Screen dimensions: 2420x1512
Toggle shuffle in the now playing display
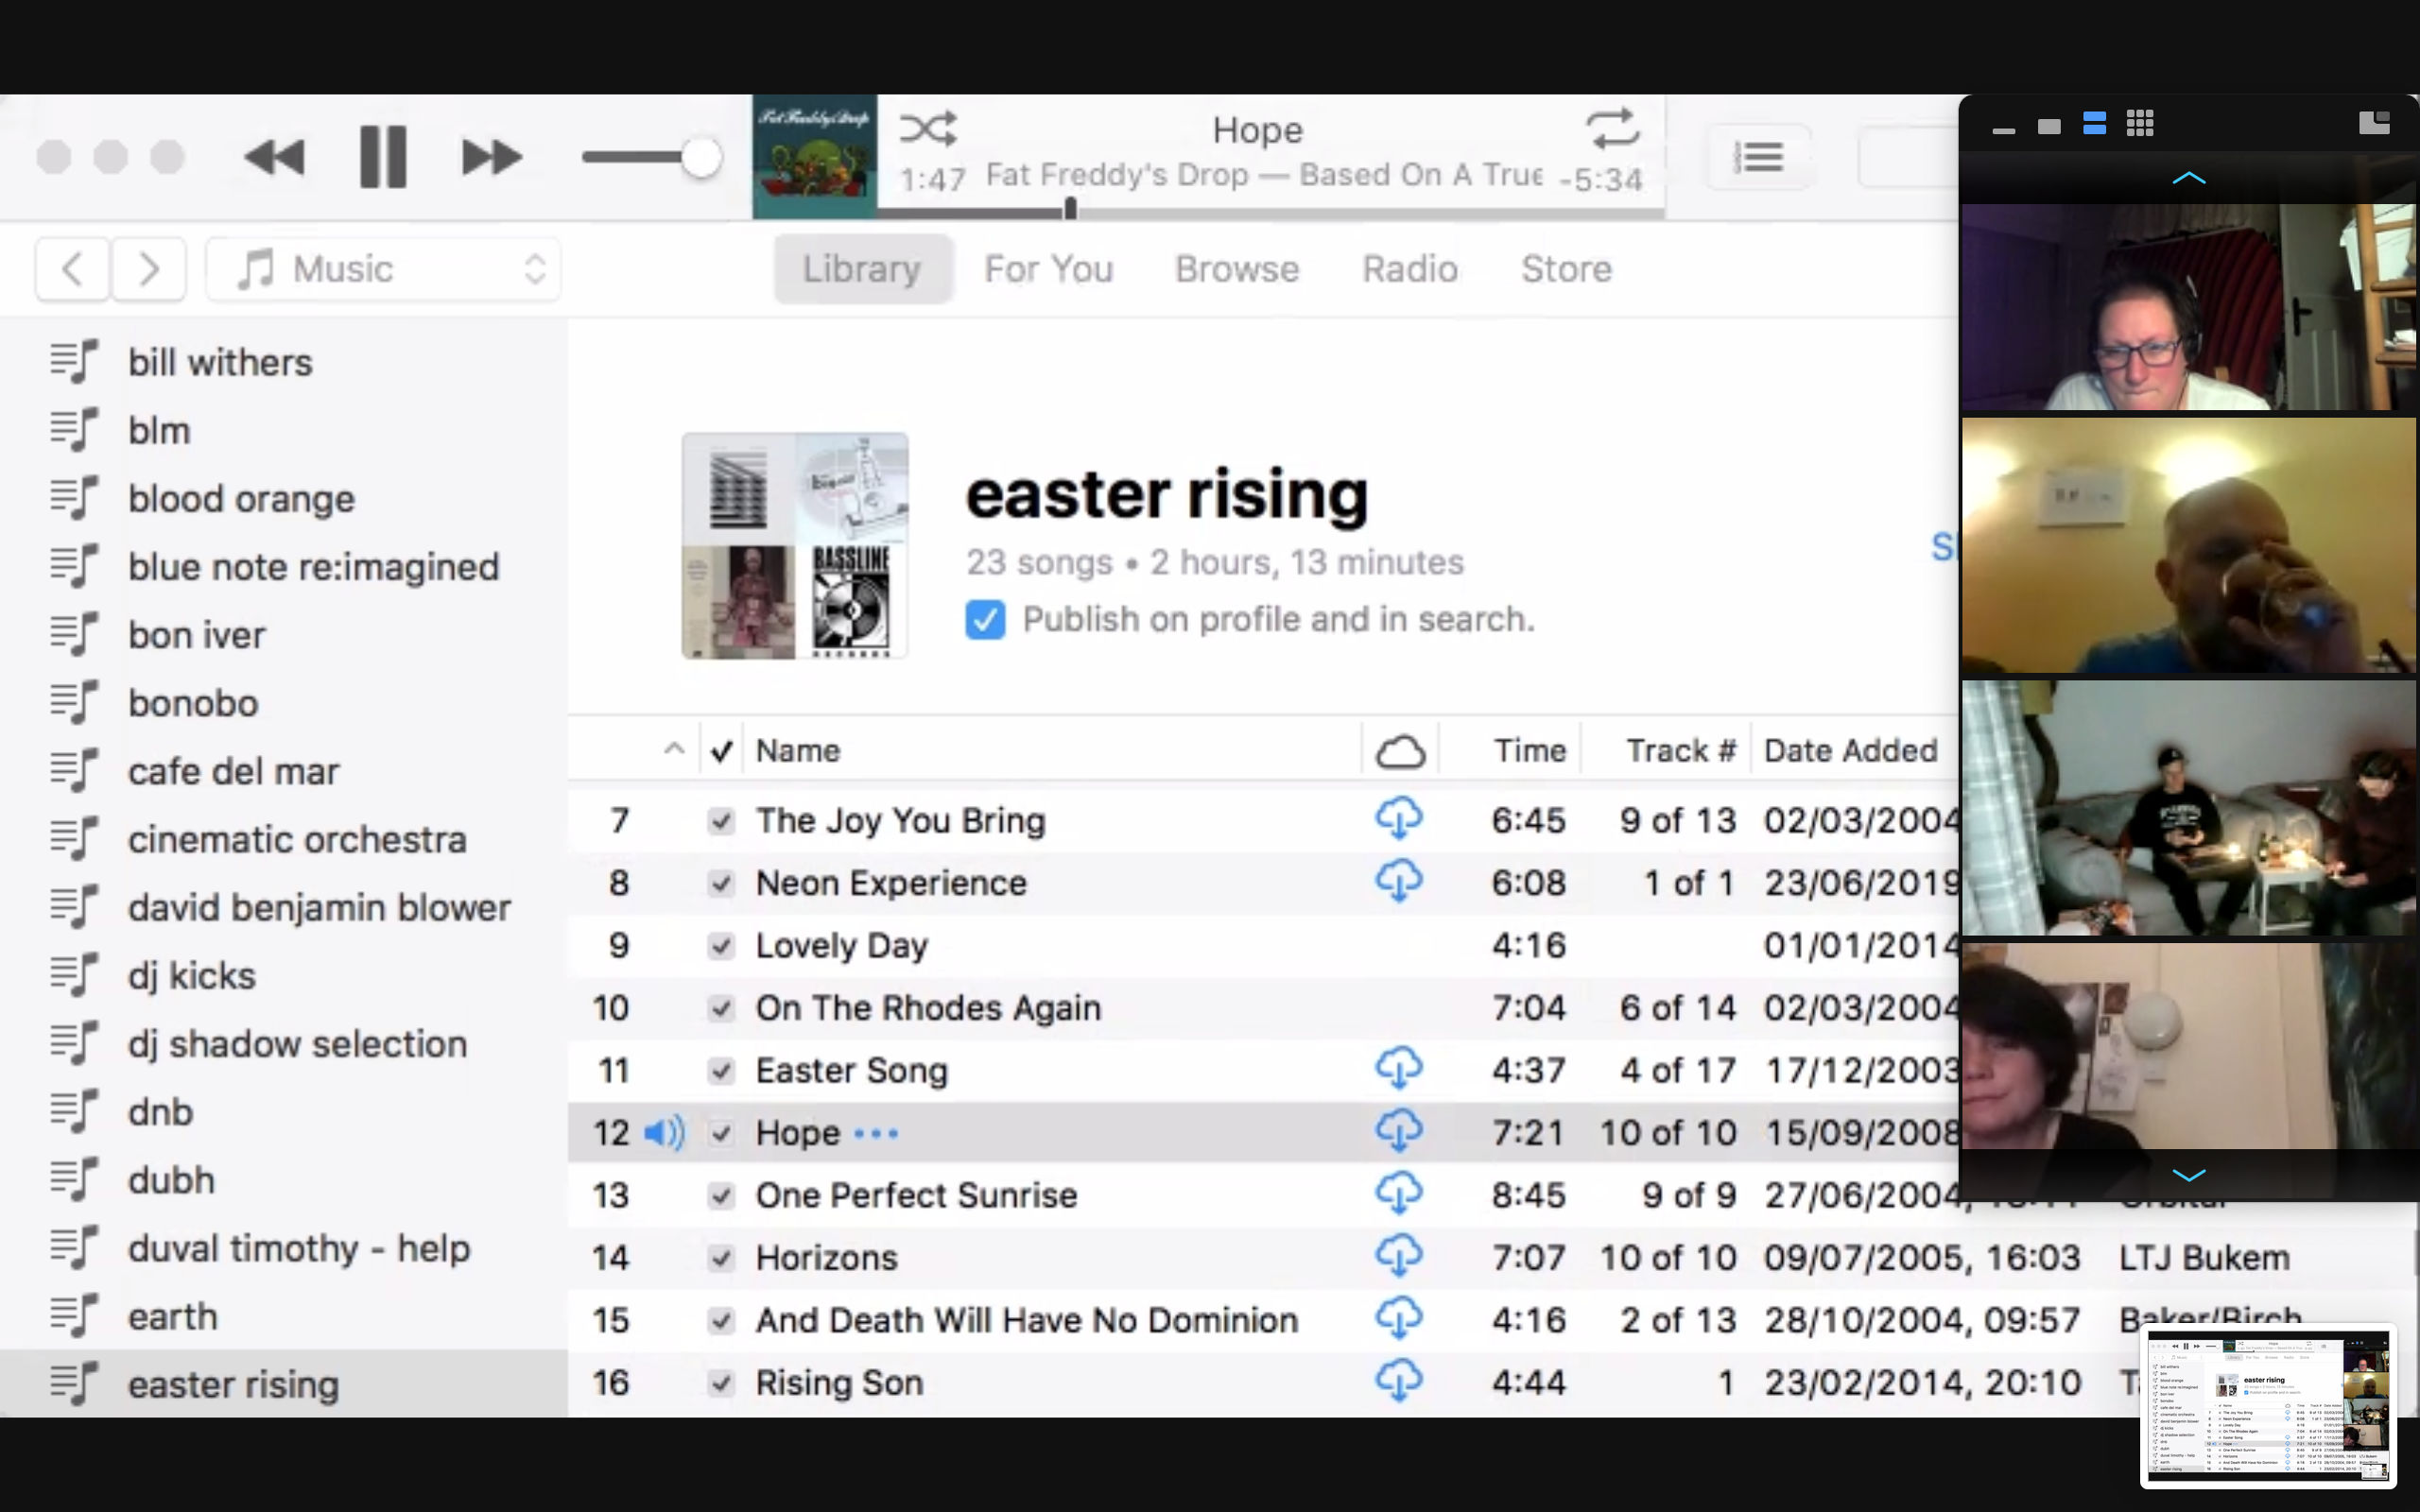coord(928,129)
